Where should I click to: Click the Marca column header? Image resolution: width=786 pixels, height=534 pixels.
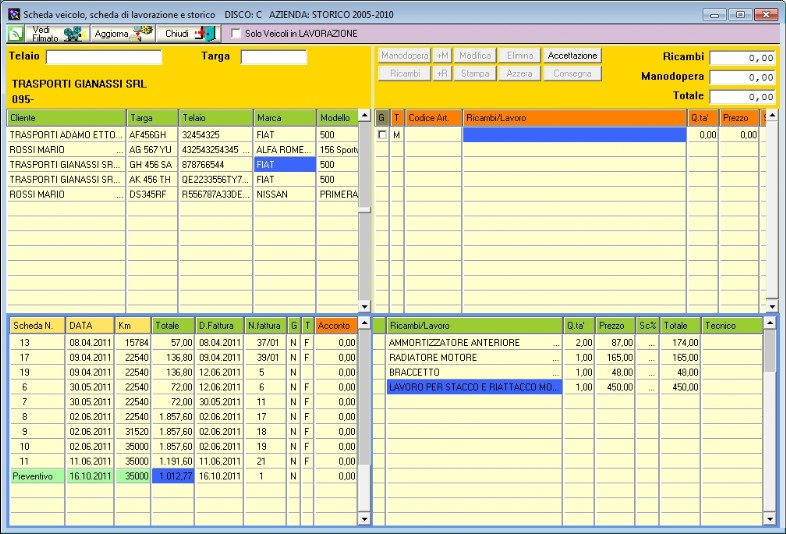point(285,118)
